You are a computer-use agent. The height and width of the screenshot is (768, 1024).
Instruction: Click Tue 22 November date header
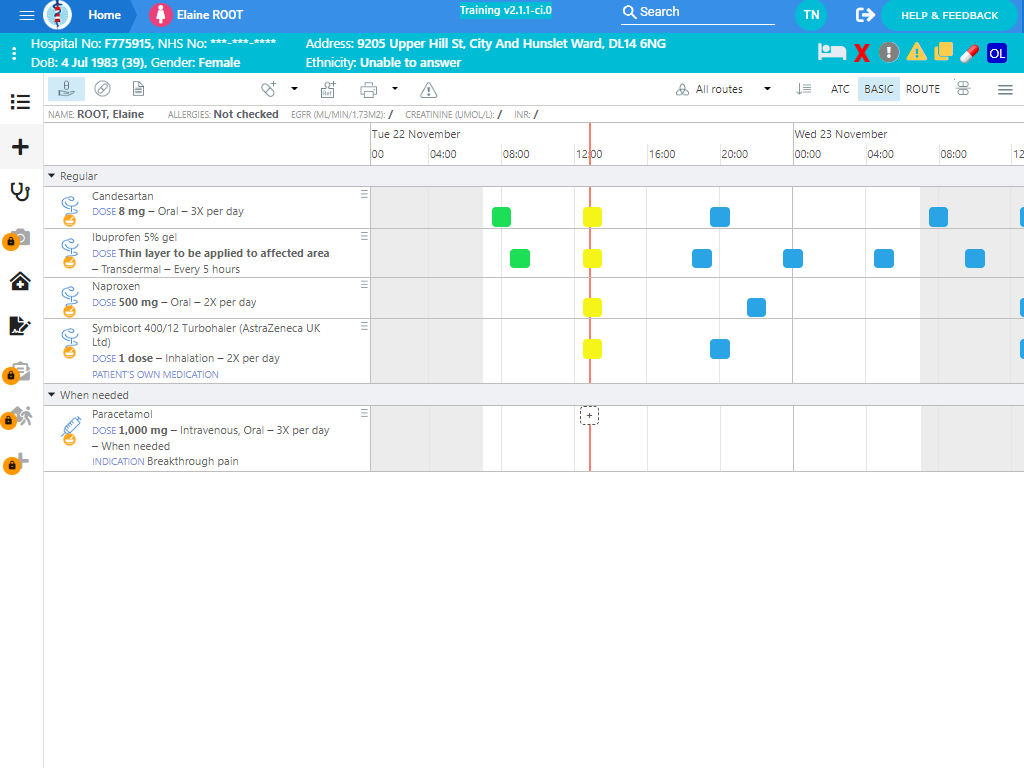416,134
